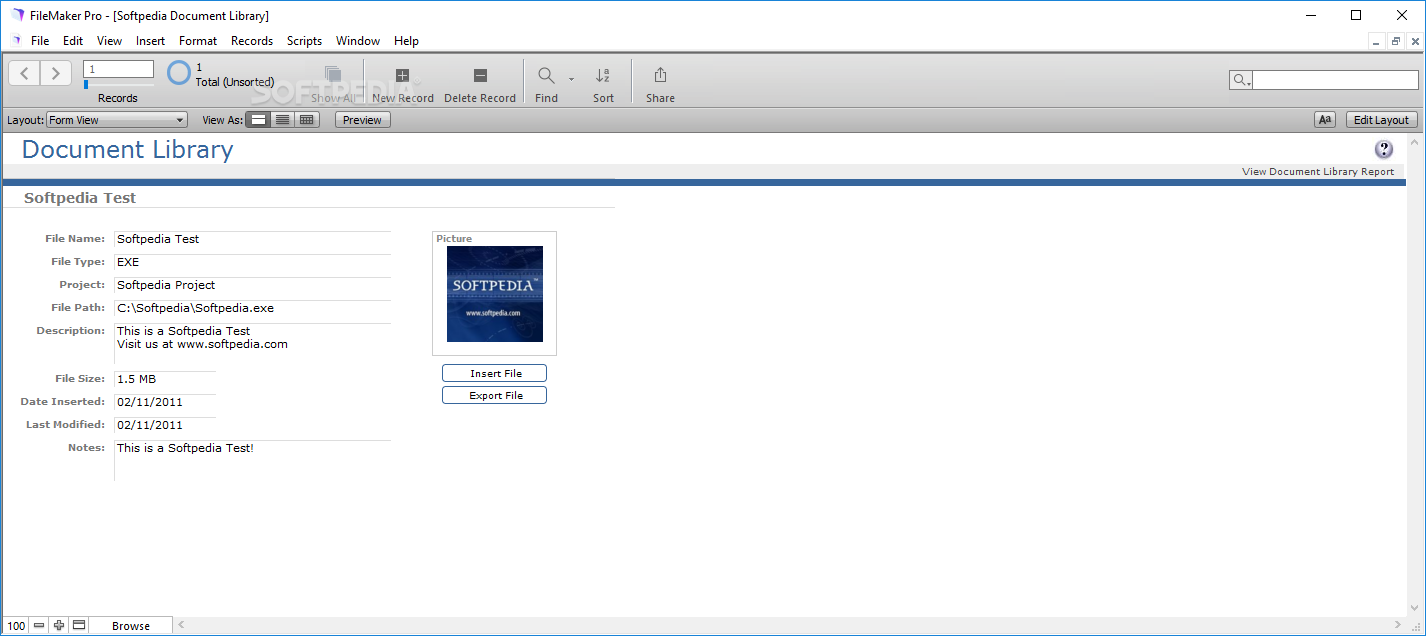Image resolution: width=1426 pixels, height=636 pixels.
Task: Click the Insert File button
Action: pyautogui.click(x=495, y=373)
